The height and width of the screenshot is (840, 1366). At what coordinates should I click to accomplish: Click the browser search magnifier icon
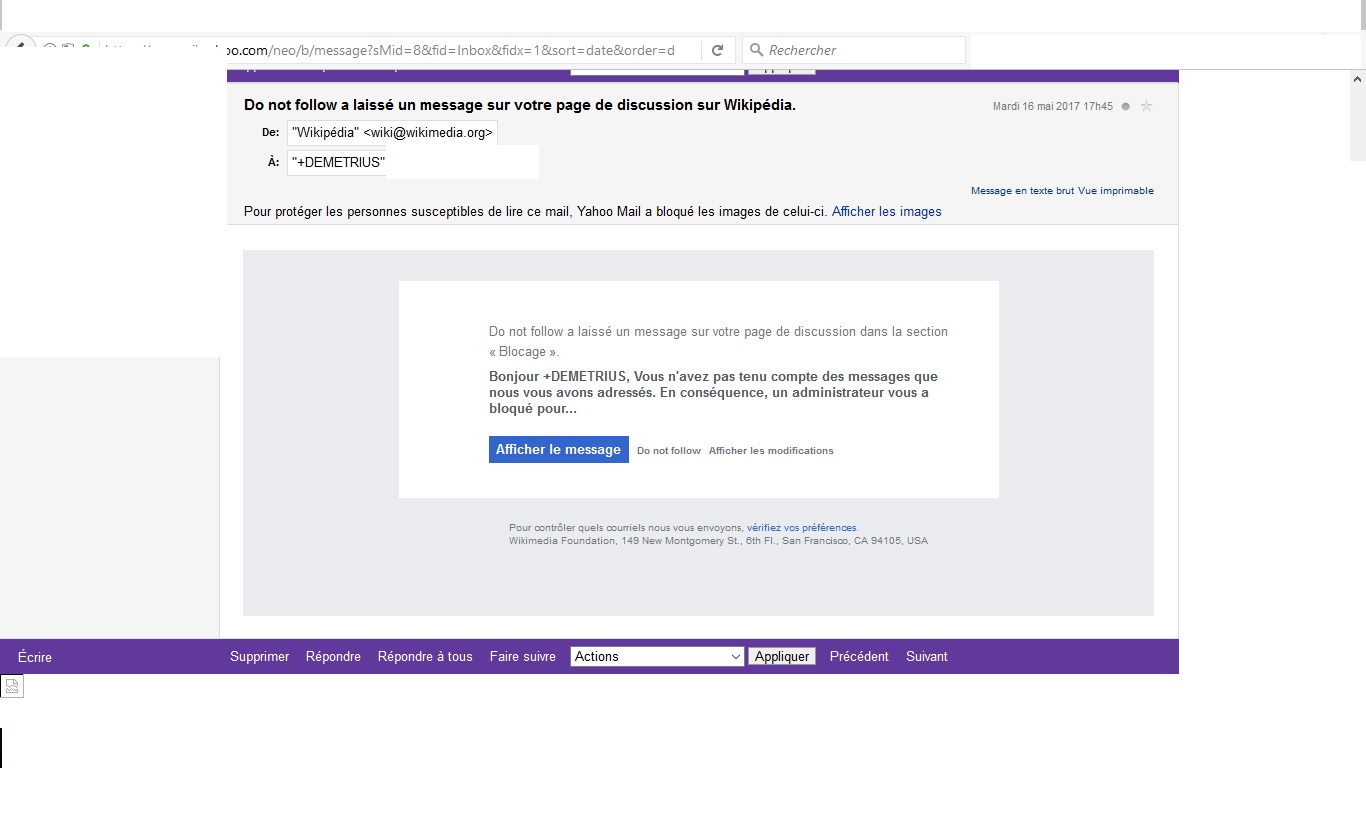(756, 50)
